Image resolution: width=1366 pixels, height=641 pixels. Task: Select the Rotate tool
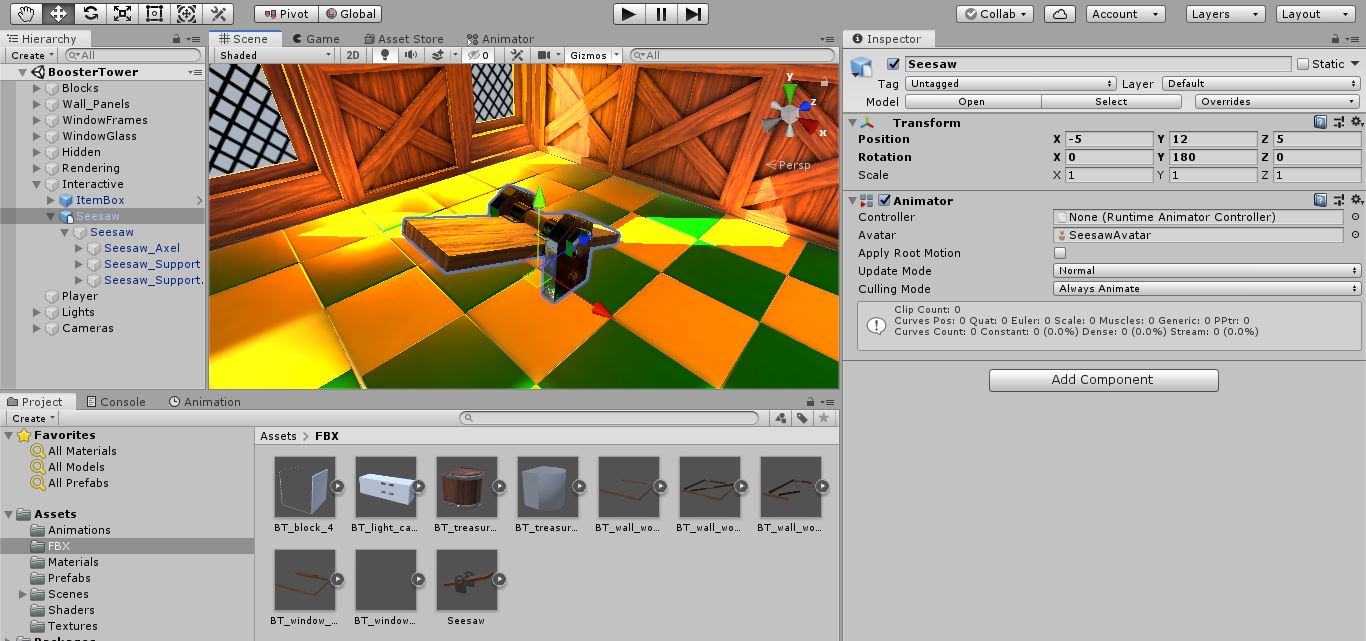click(x=92, y=13)
